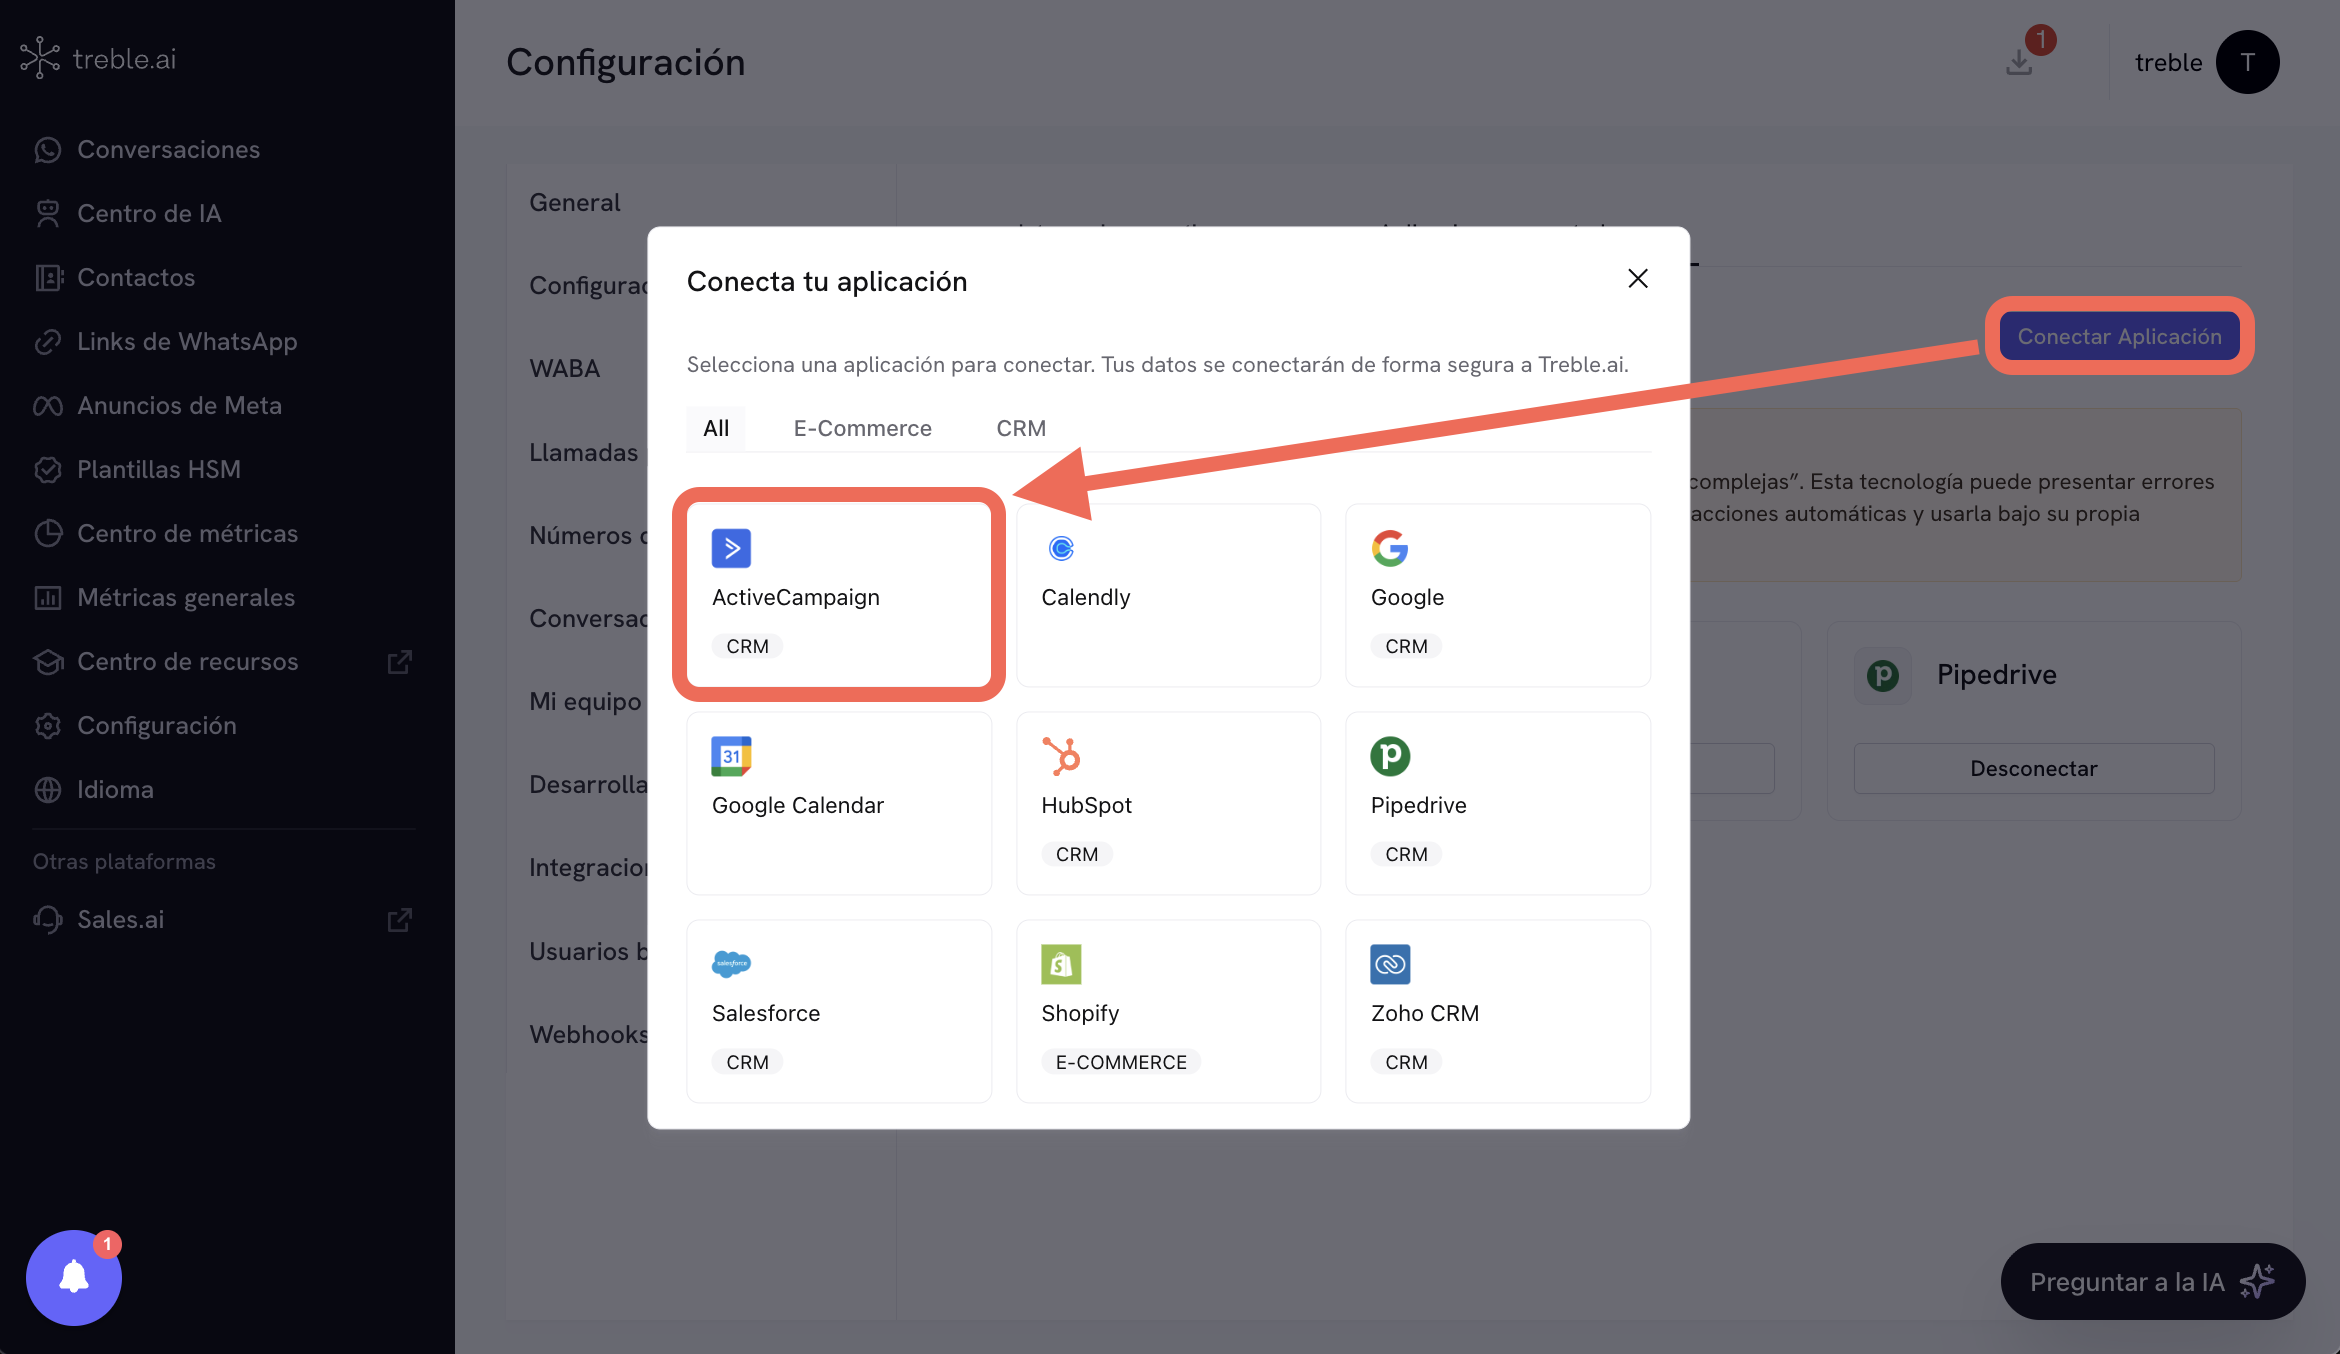Switch to the CRM filter tab
This screenshot has height=1354, width=2340.
[x=1020, y=428]
